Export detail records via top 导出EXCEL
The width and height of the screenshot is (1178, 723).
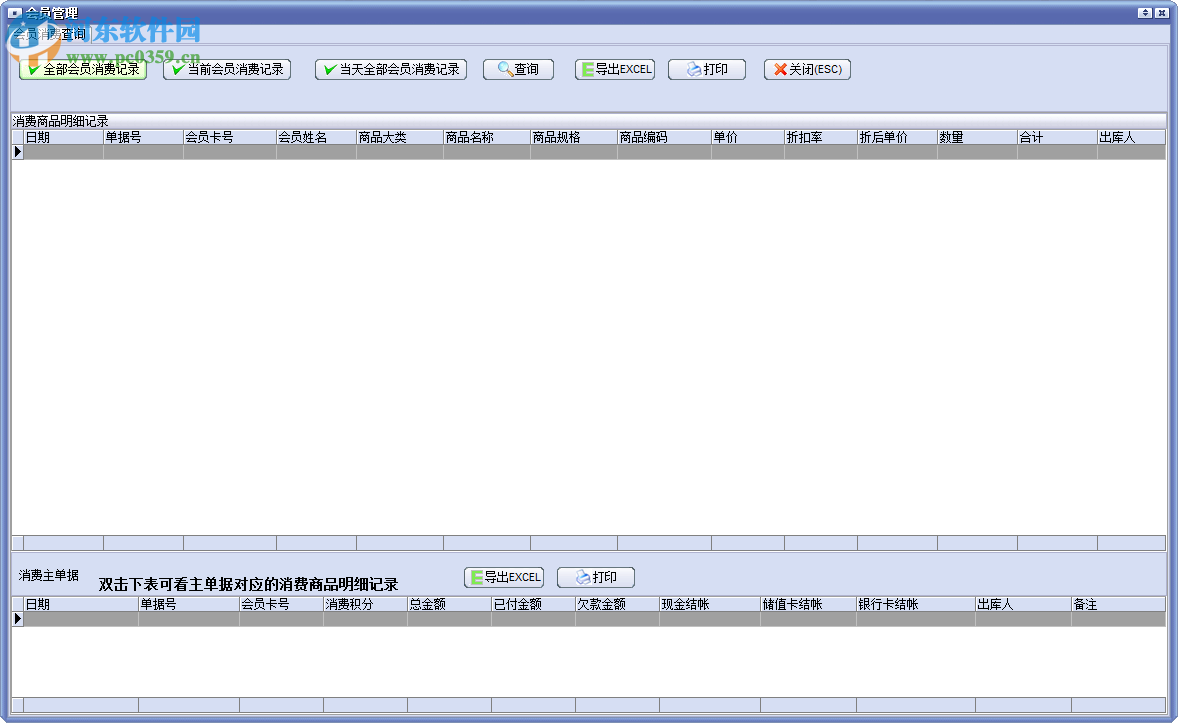tap(615, 69)
